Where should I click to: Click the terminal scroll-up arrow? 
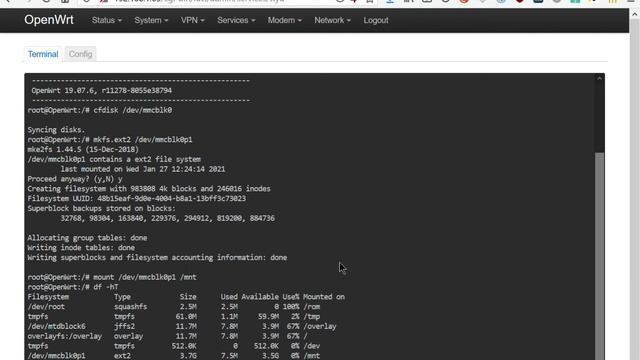(599, 78)
